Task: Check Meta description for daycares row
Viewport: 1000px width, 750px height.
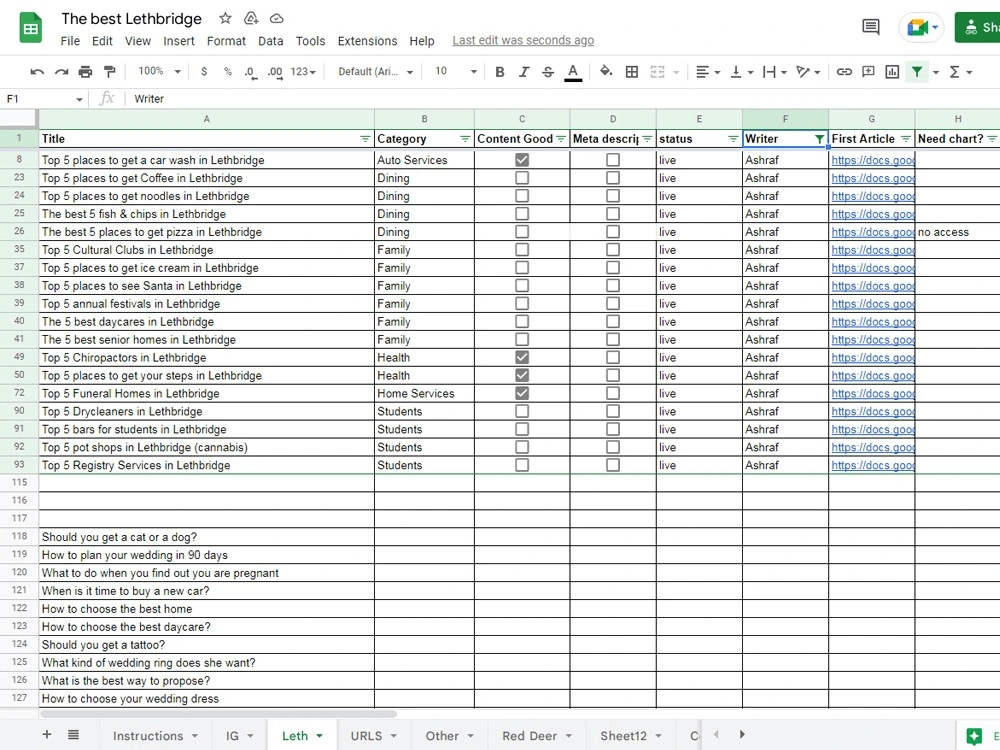Action: [613, 321]
